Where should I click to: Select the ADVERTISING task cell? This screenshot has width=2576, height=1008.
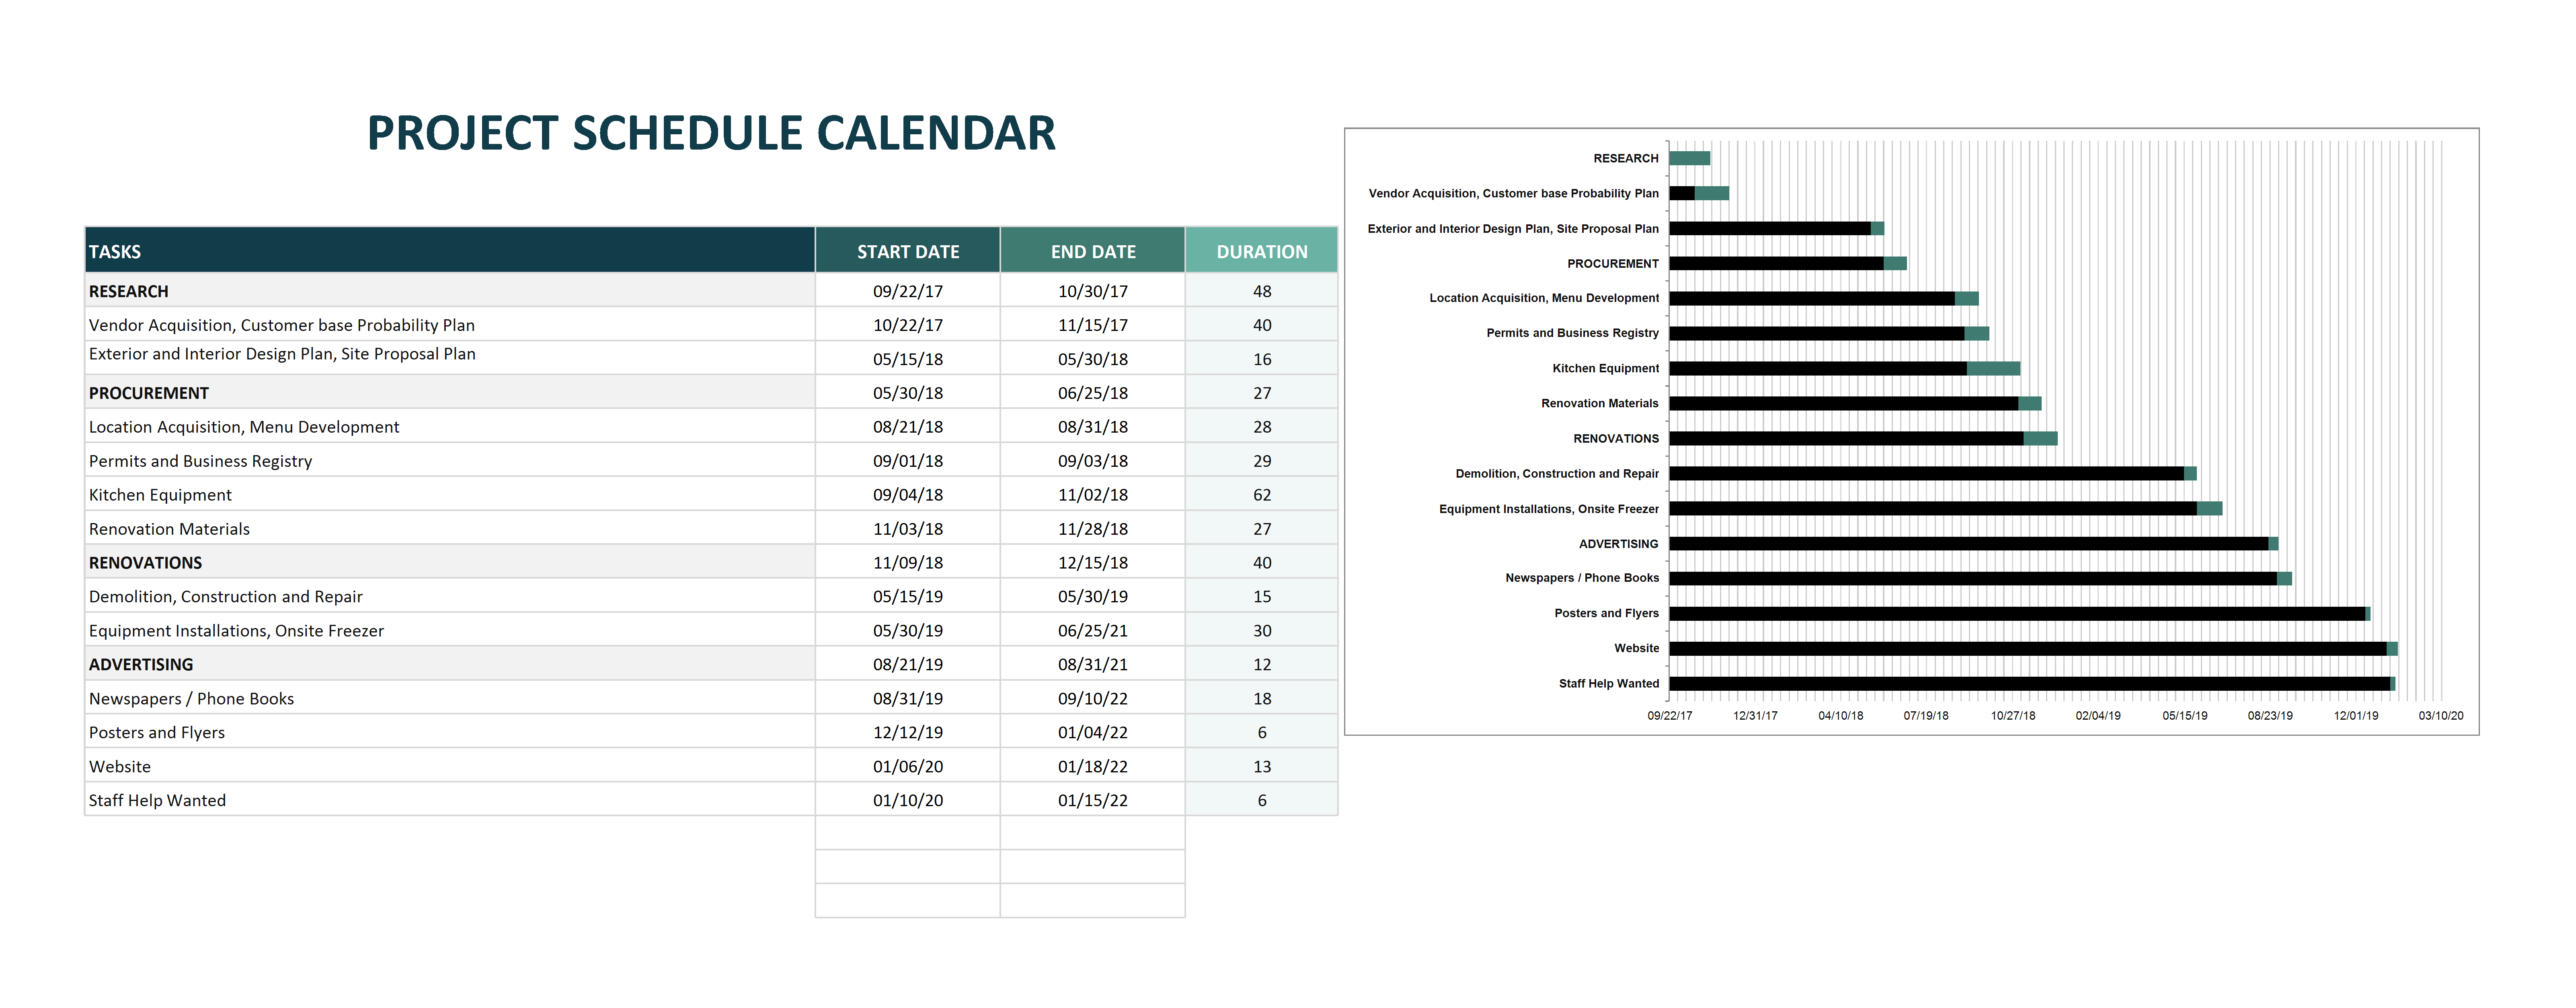pyautogui.click(x=450, y=664)
